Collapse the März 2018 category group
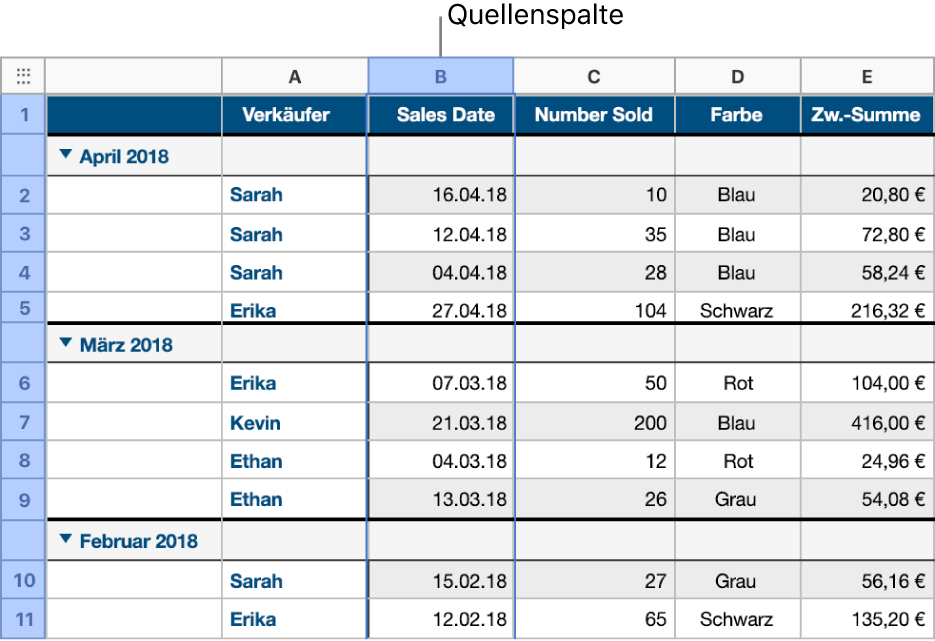Screen dimensions: 935x641 66,344
